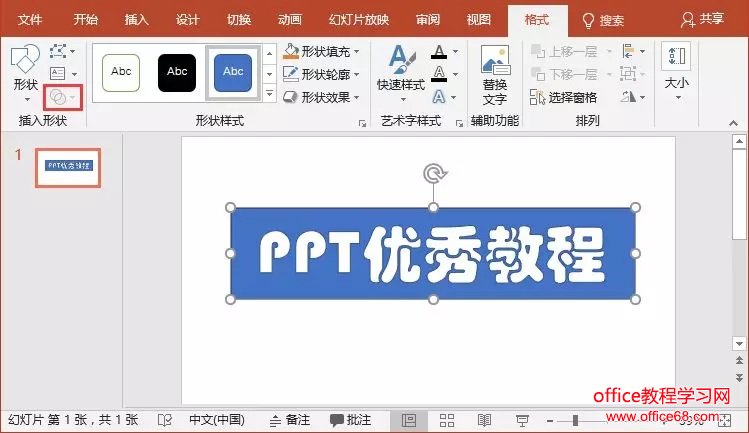Click the 共享 share button

(702, 20)
